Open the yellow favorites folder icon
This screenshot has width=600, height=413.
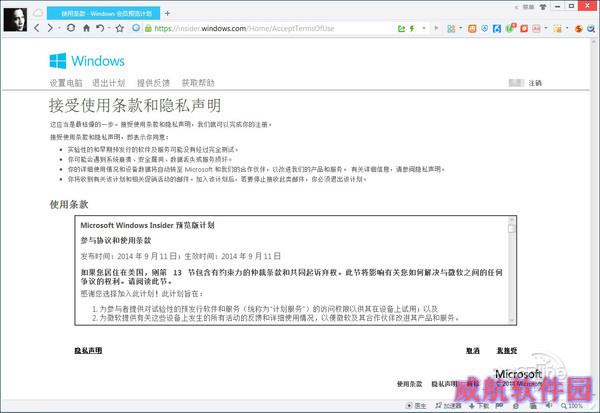click(558, 28)
